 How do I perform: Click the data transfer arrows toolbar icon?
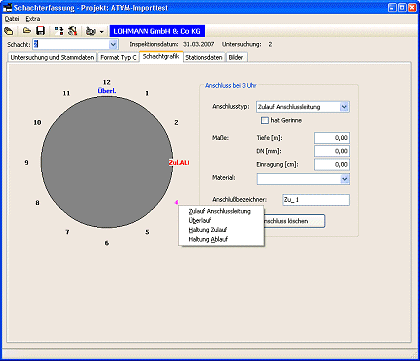[59, 31]
